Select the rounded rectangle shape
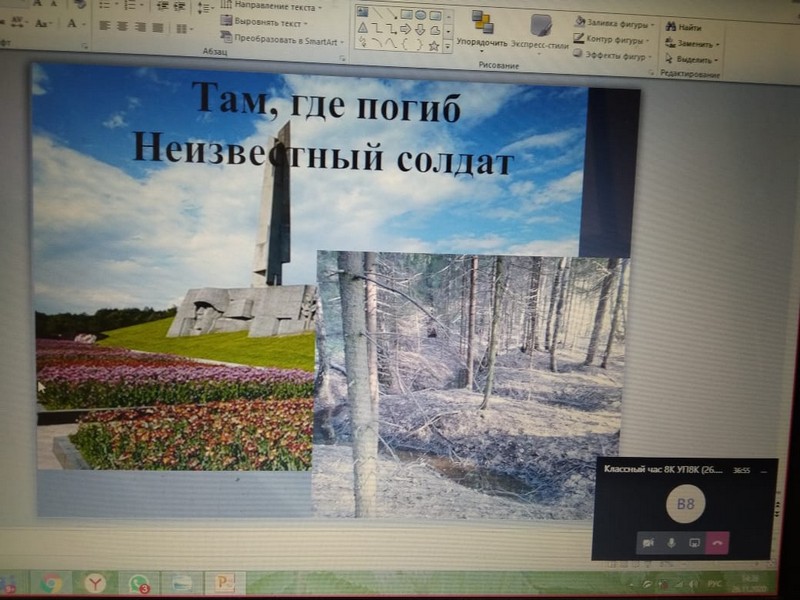Image resolution: width=800 pixels, height=600 pixels. [435, 15]
